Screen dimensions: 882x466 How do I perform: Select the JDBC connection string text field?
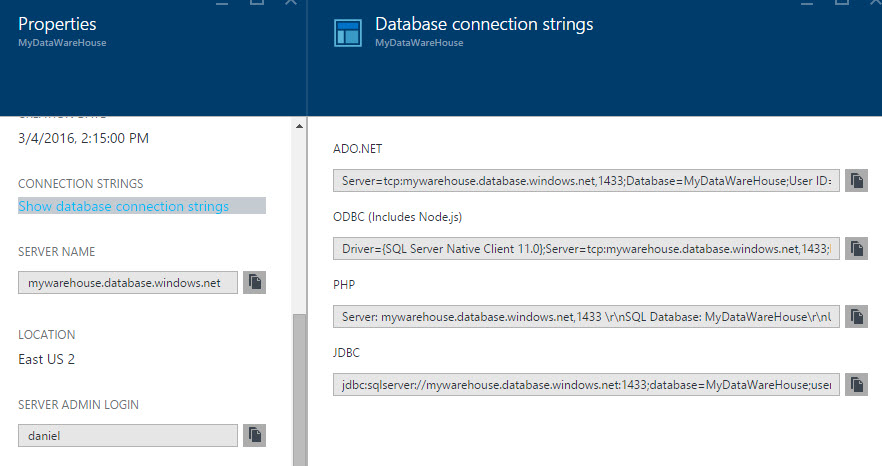tap(586, 383)
